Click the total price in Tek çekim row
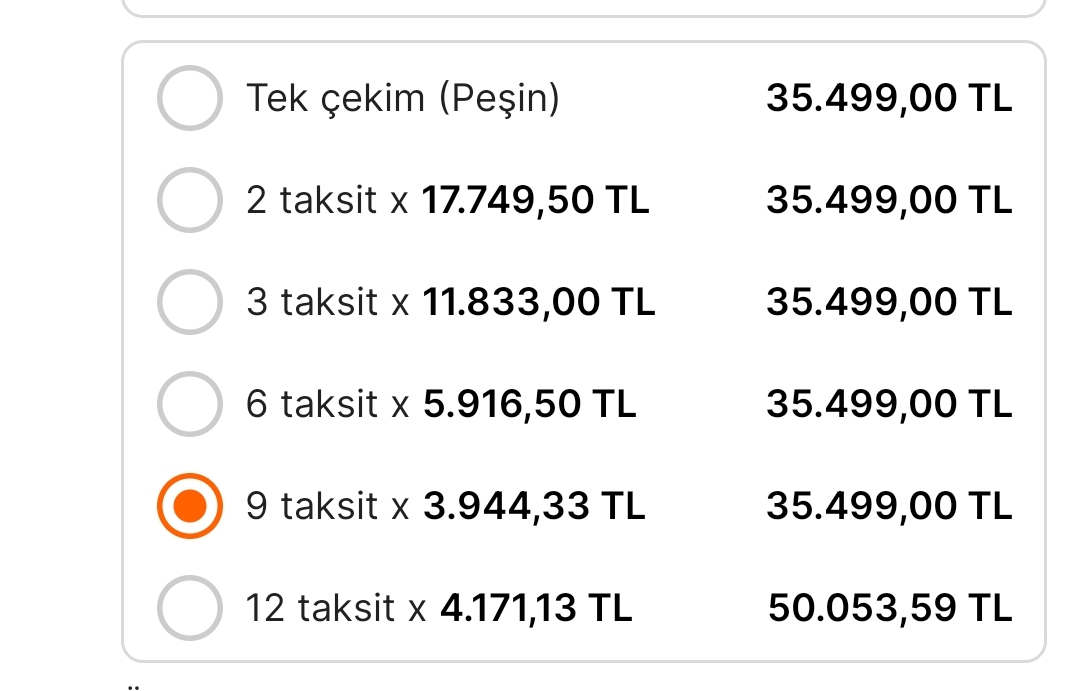This screenshot has height=691, width=1066. pos(889,98)
